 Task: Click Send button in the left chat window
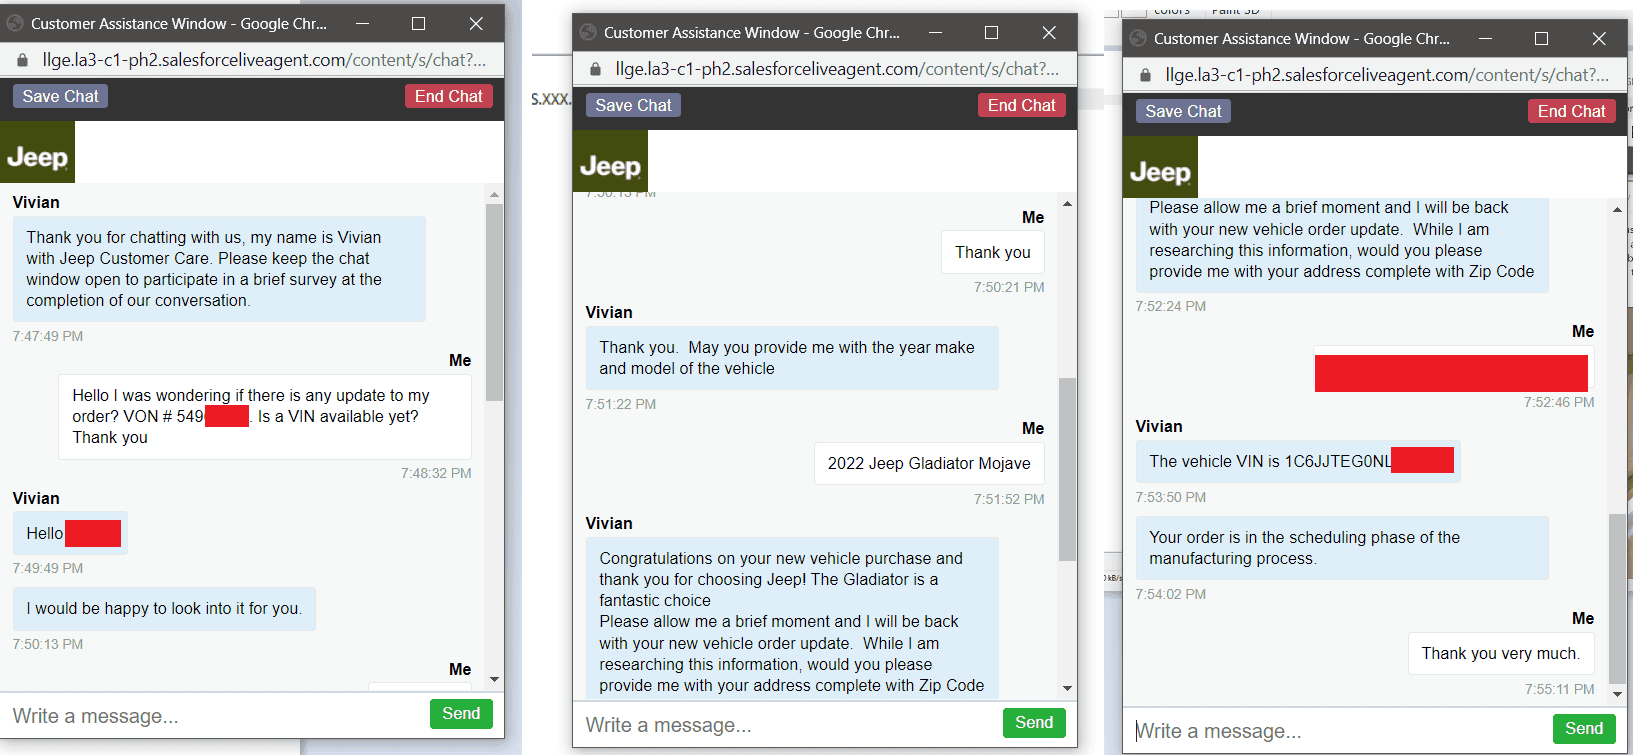(x=461, y=714)
